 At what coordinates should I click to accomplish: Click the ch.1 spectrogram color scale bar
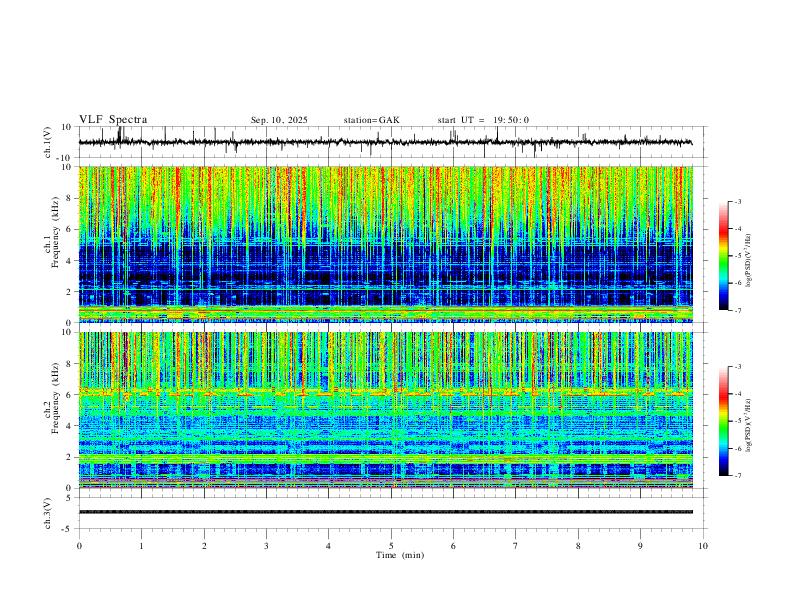pos(723,256)
